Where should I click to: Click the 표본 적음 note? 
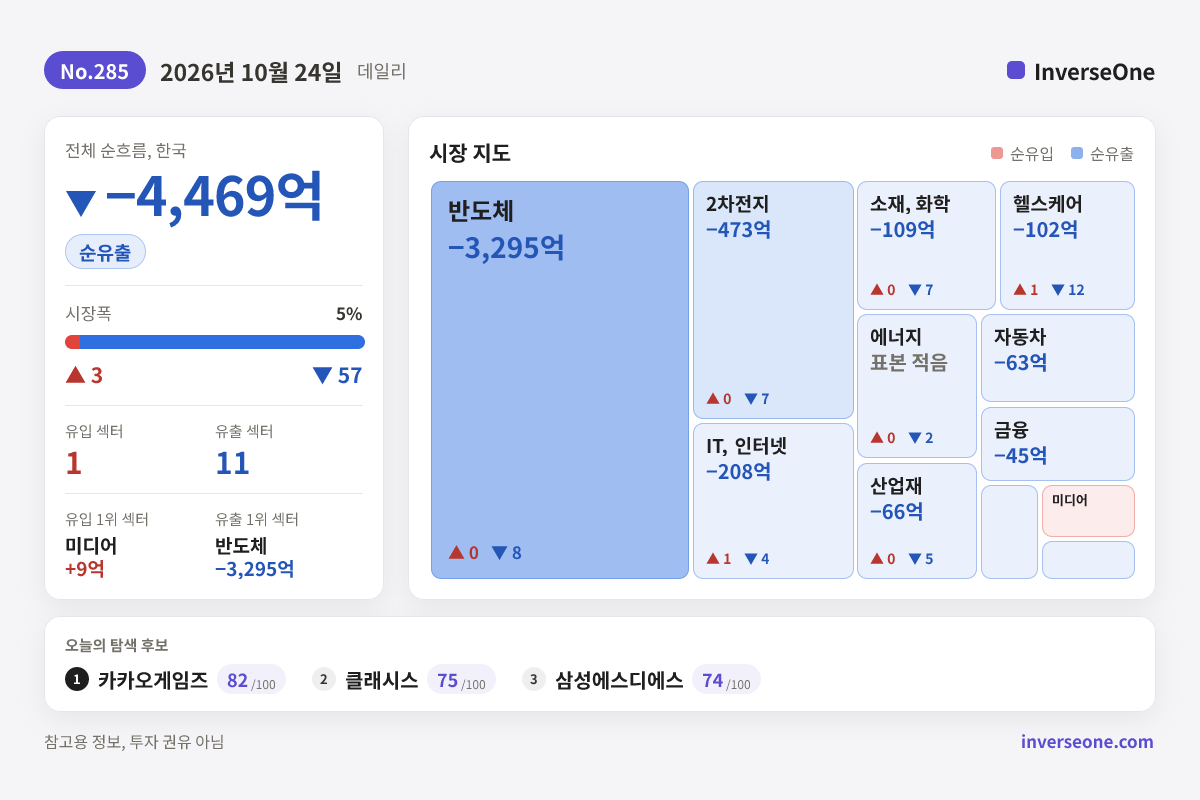point(909,362)
